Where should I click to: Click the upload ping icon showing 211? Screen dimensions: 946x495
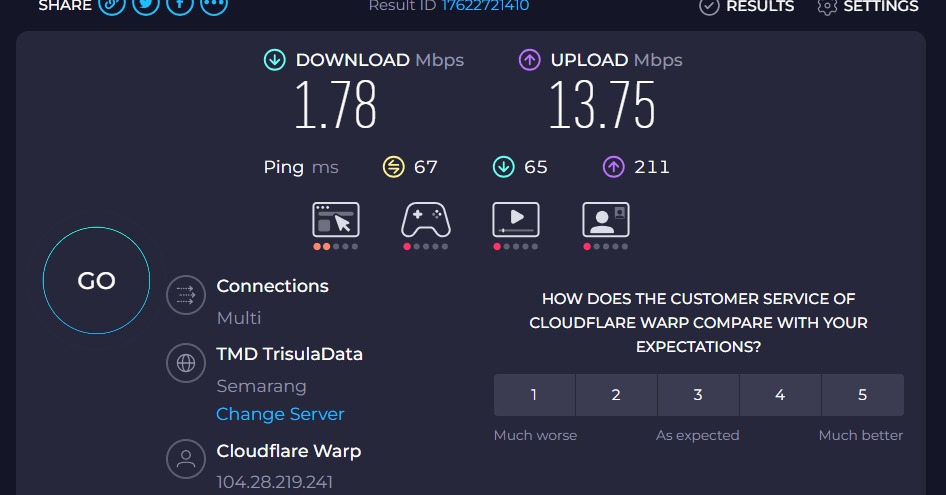(614, 167)
